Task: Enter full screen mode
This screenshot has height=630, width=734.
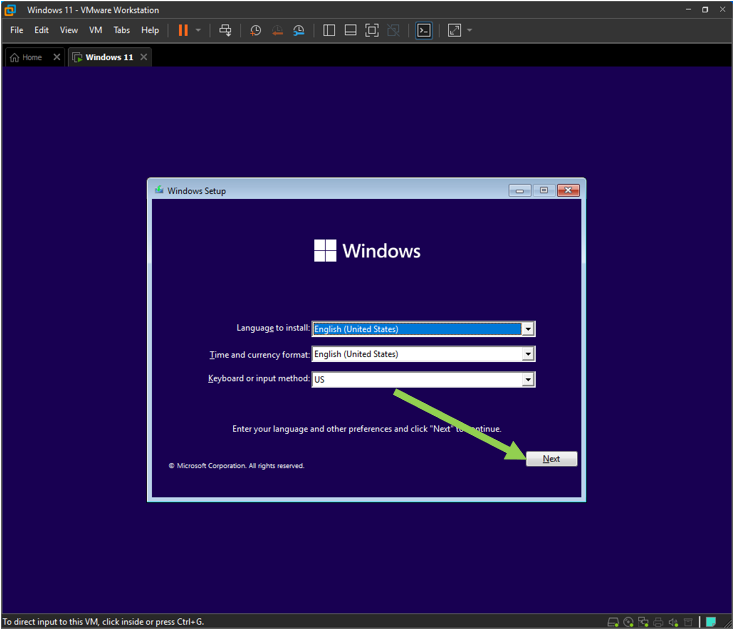Action: pos(372,30)
